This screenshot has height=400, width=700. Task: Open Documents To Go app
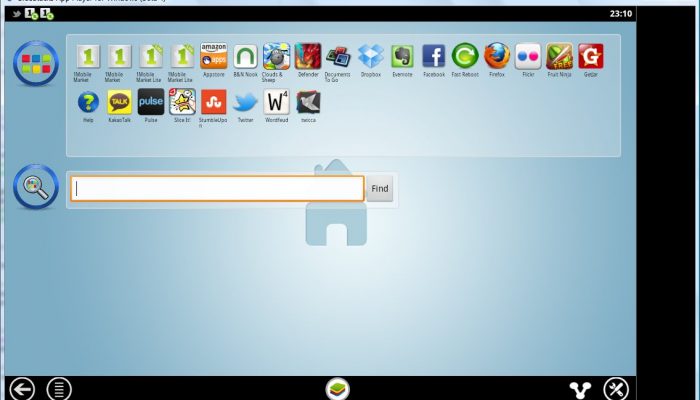coord(338,56)
